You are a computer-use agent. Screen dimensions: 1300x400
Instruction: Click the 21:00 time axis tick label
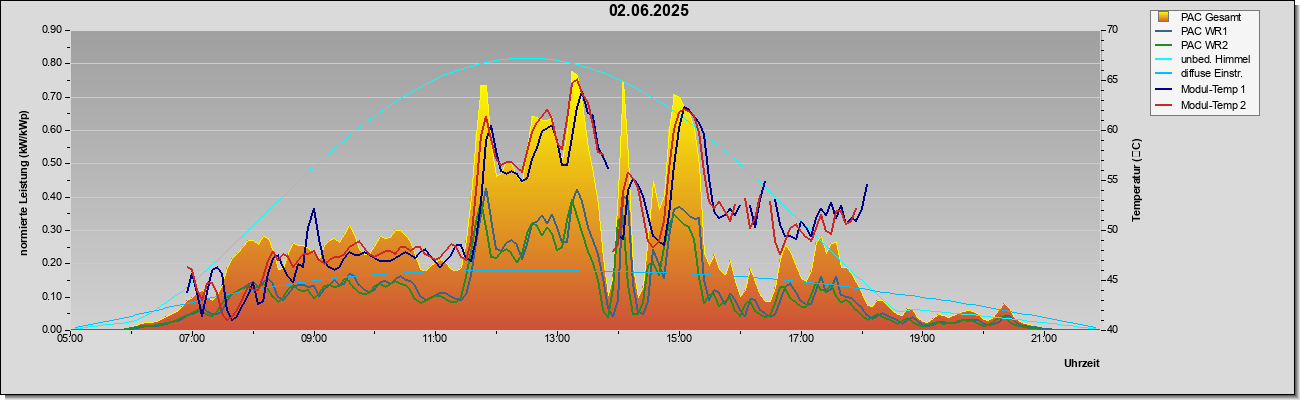pyautogui.click(x=1044, y=338)
